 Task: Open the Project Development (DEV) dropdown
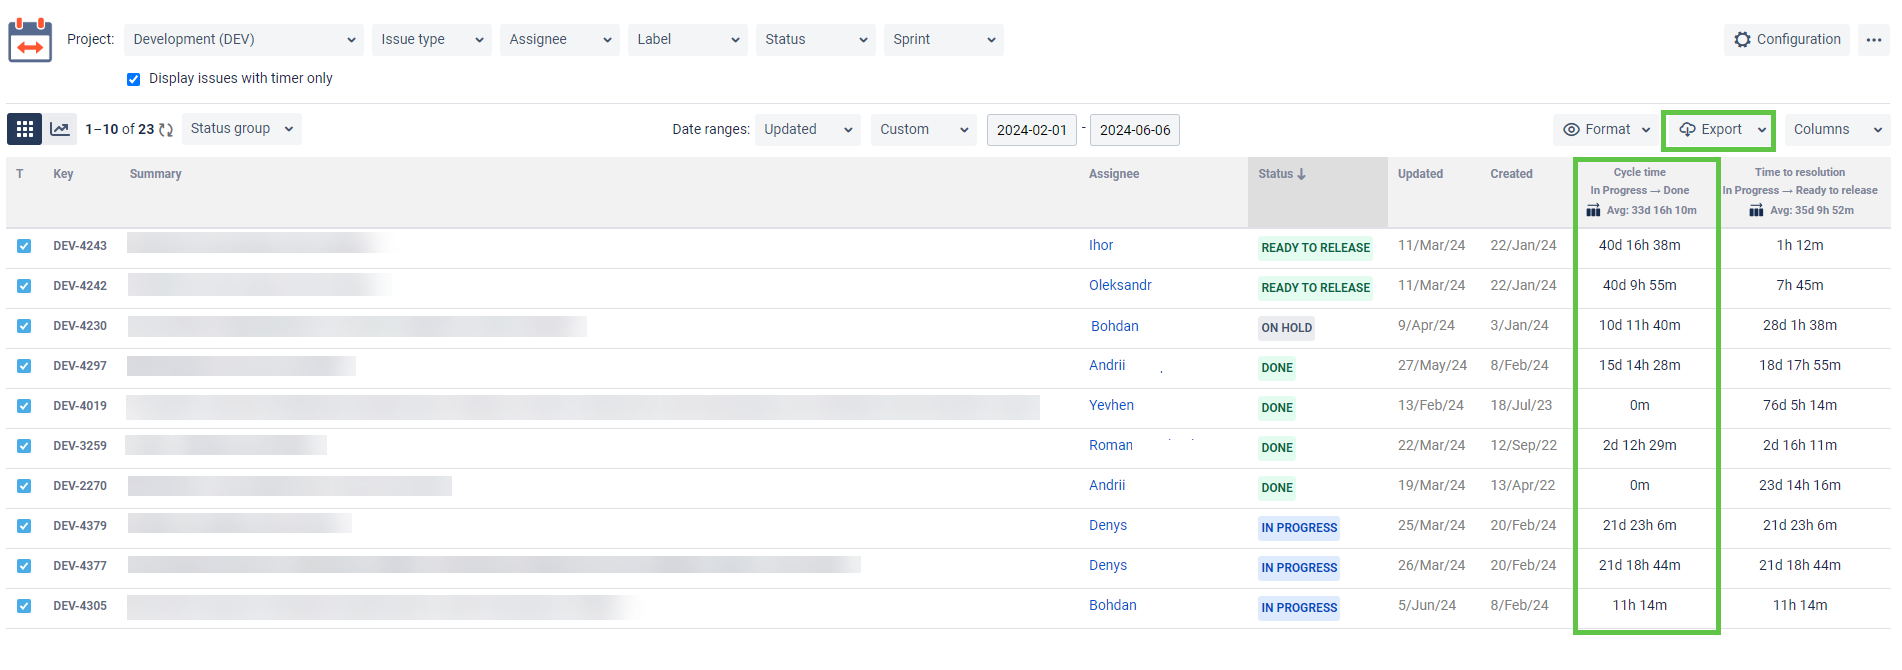pyautogui.click(x=244, y=40)
